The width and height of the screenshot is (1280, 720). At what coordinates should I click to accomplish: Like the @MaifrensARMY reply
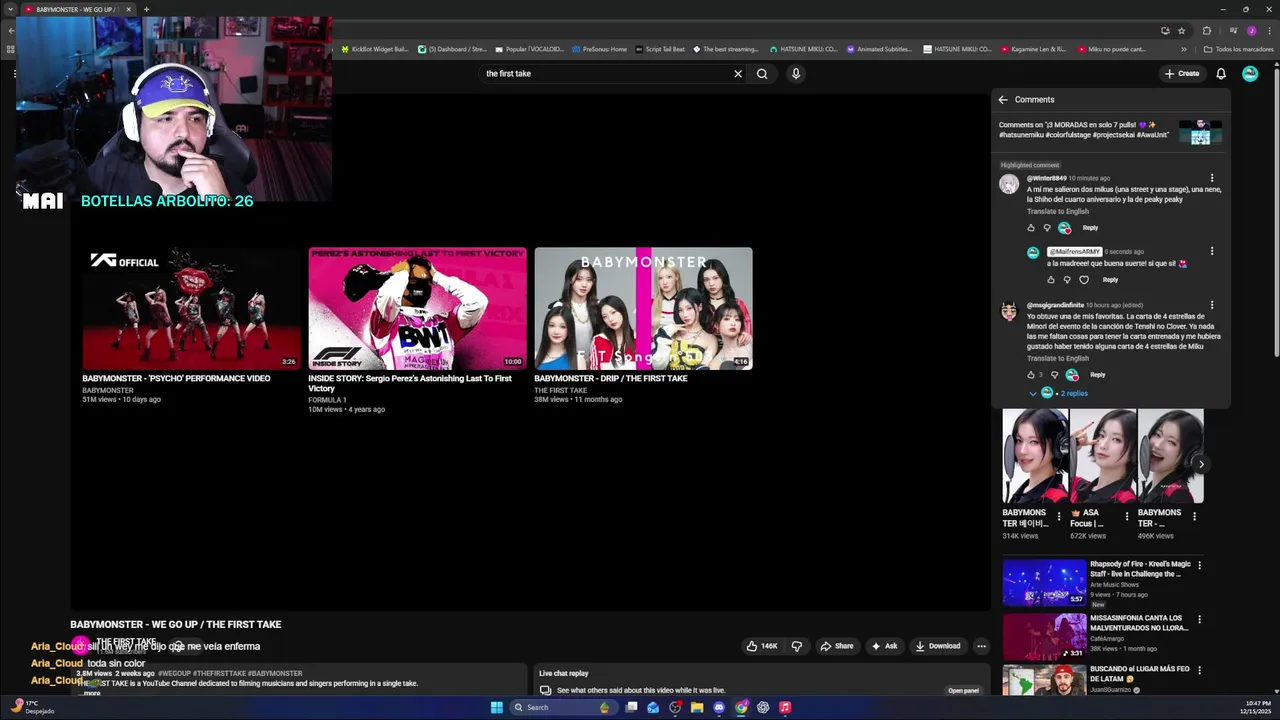(1051, 280)
